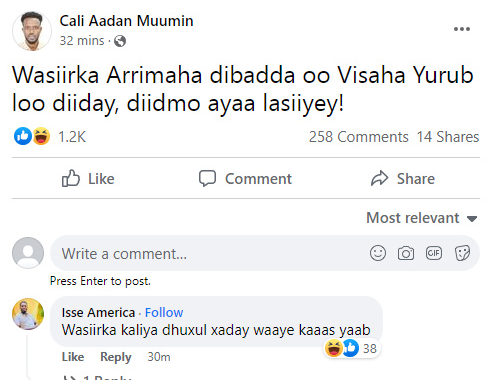View the 14 Shares list
This screenshot has height=380, width=491.
click(x=448, y=137)
